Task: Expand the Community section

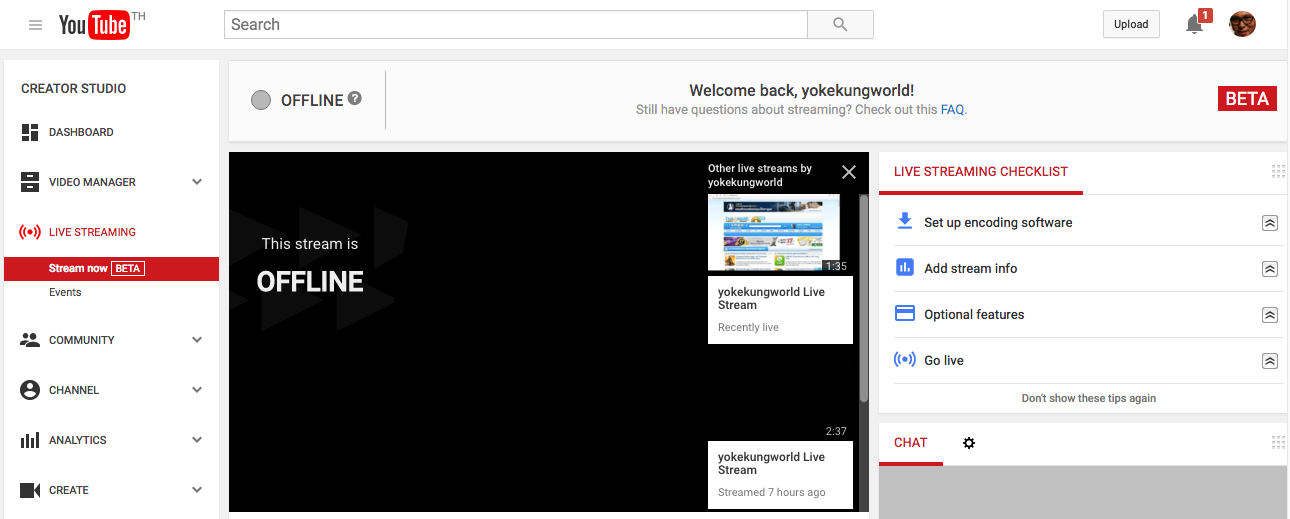Action: 197,340
